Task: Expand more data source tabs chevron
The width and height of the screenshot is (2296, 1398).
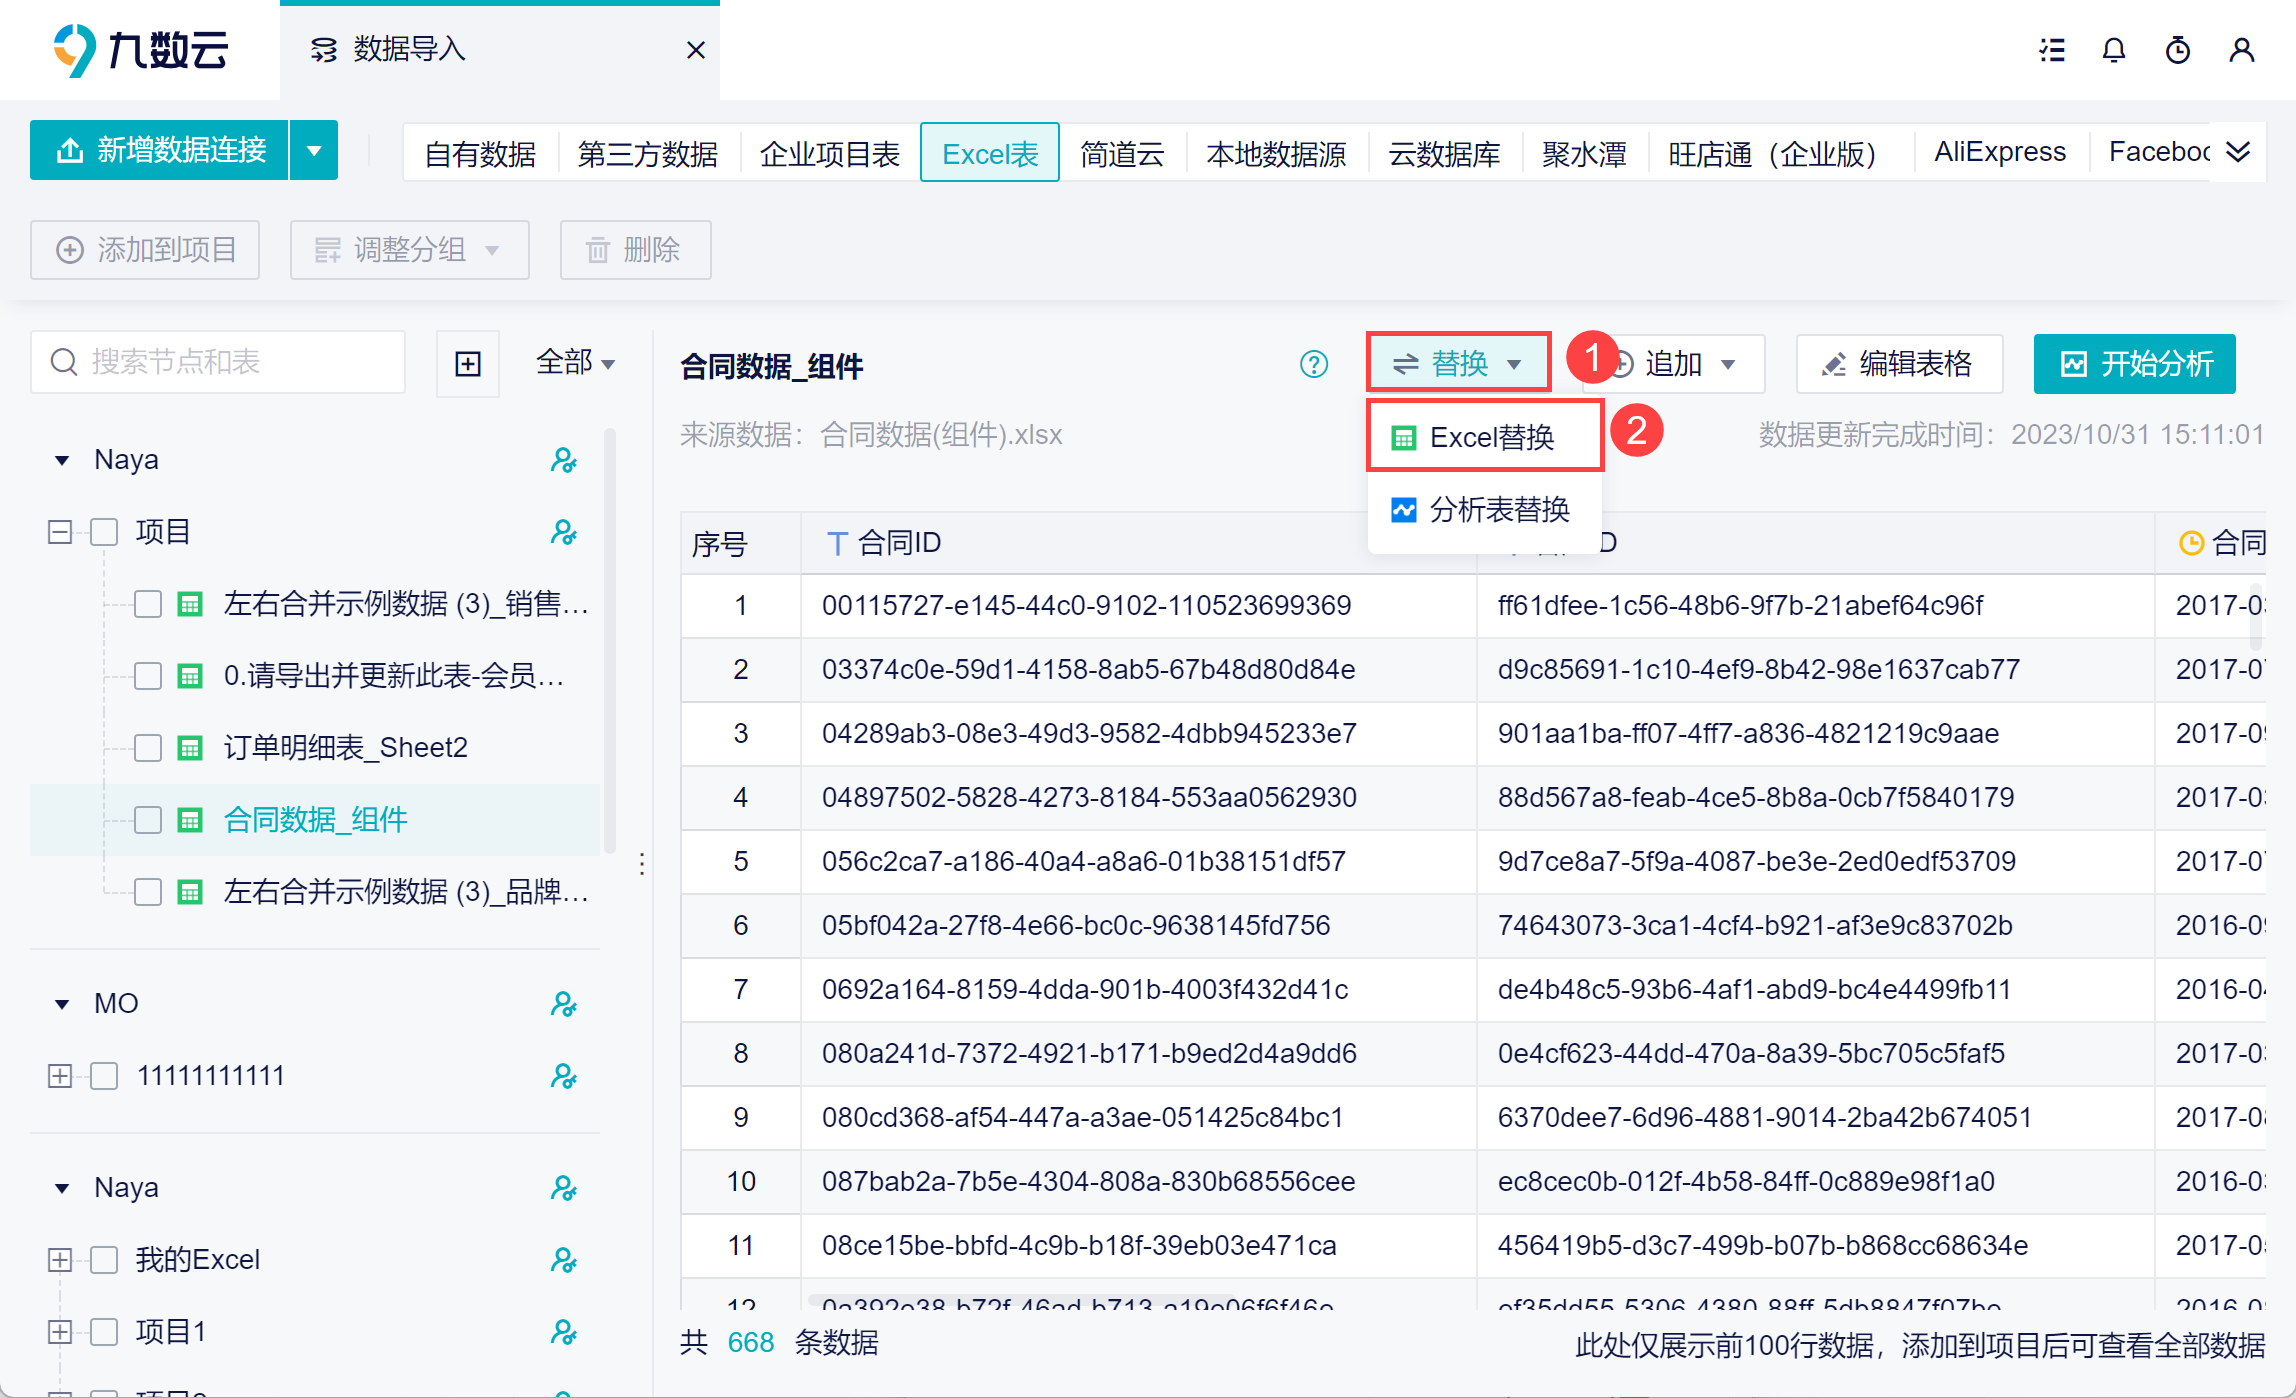Action: coord(2238,152)
